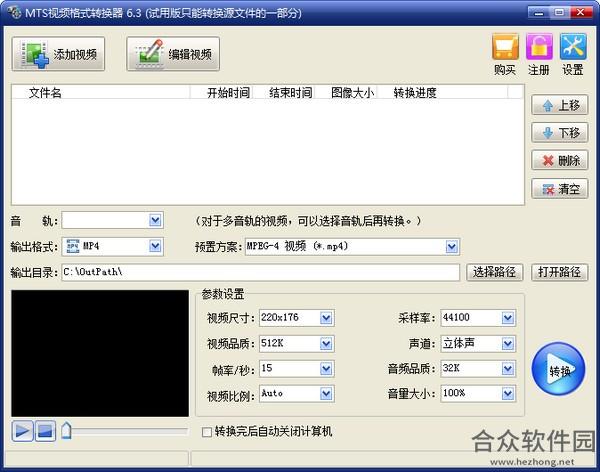This screenshot has height=472, width=600.
Task: Expand the 帧率/秒 15 dropdown
Action: 326,369
